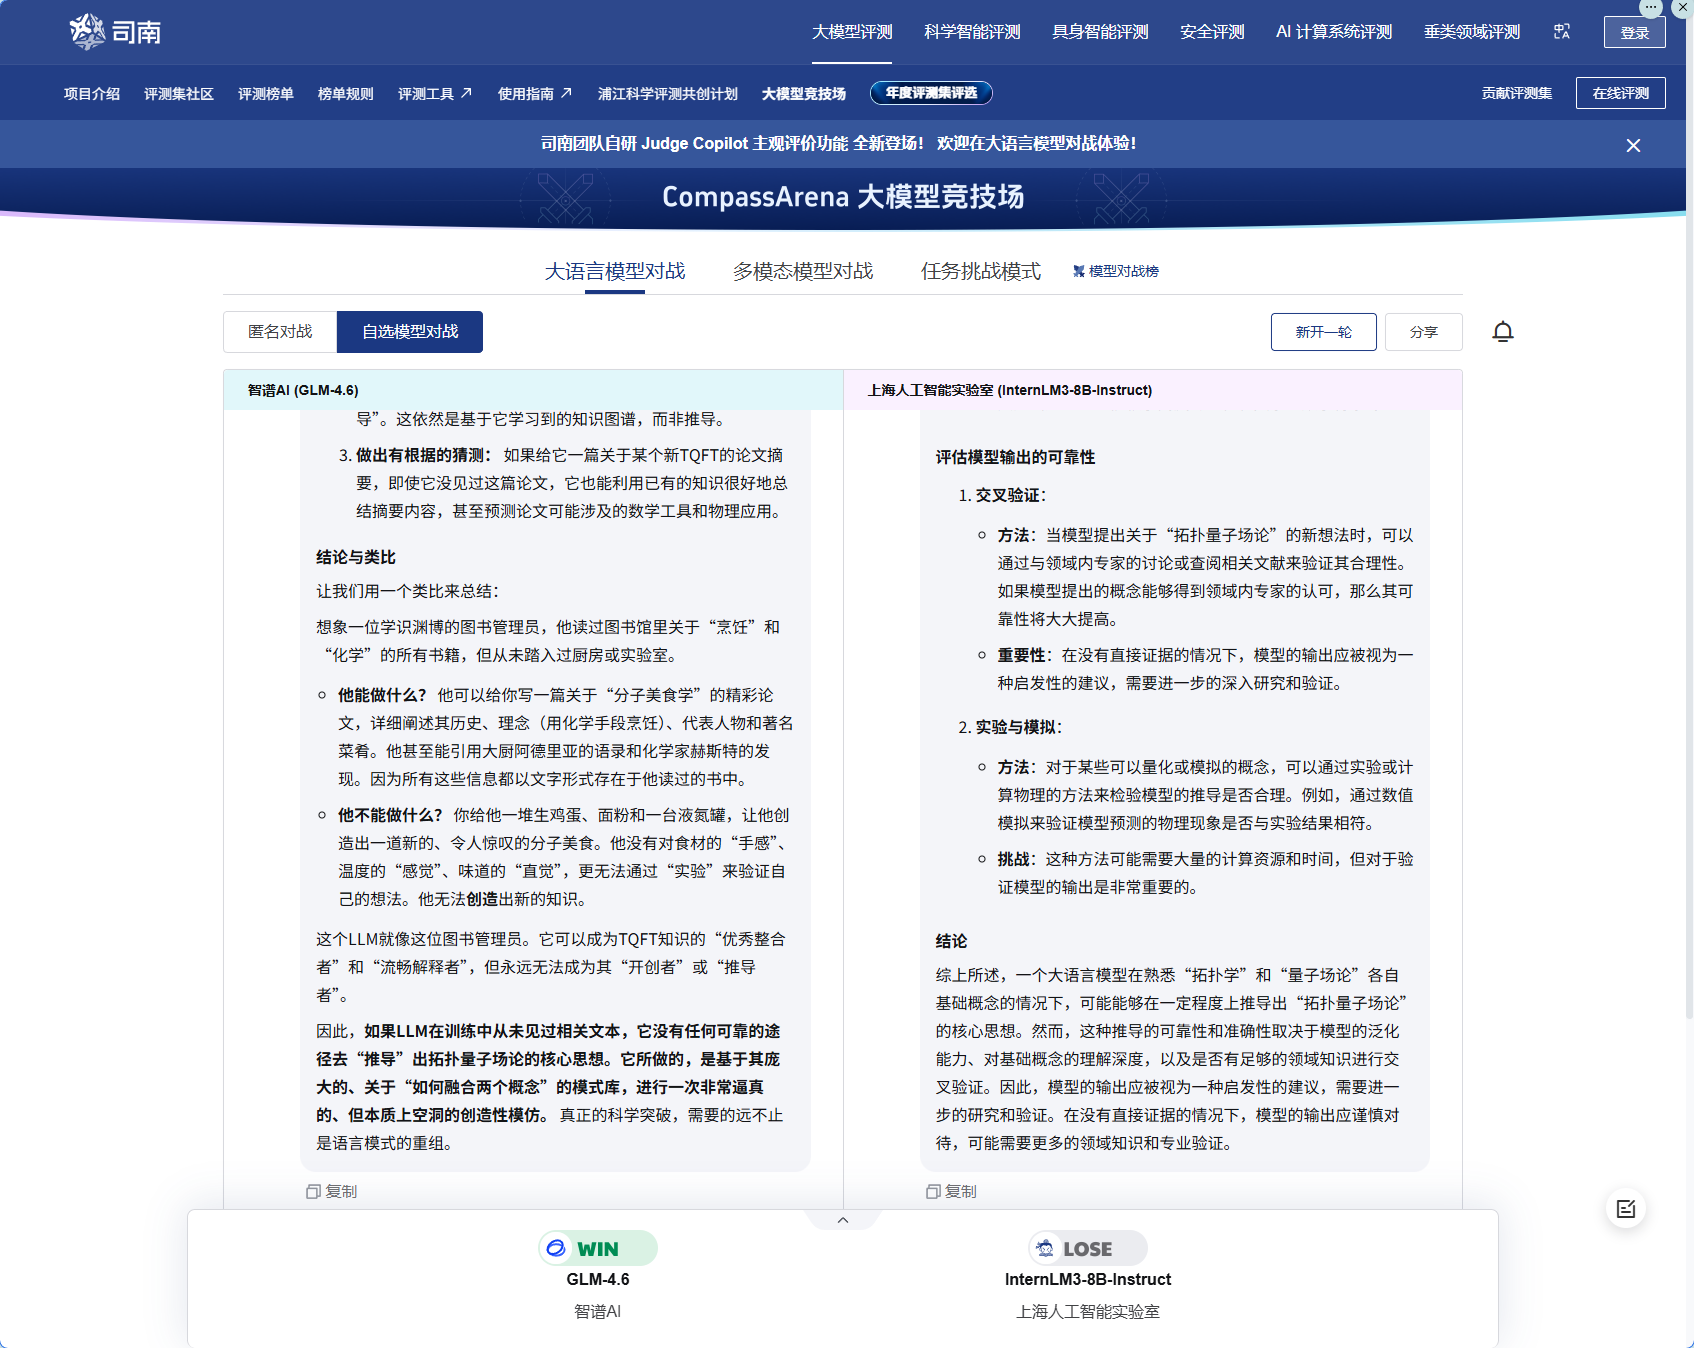Image resolution: width=1694 pixels, height=1348 pixels.
Task: Open the language switch icon
Action: pos(1562,32)
